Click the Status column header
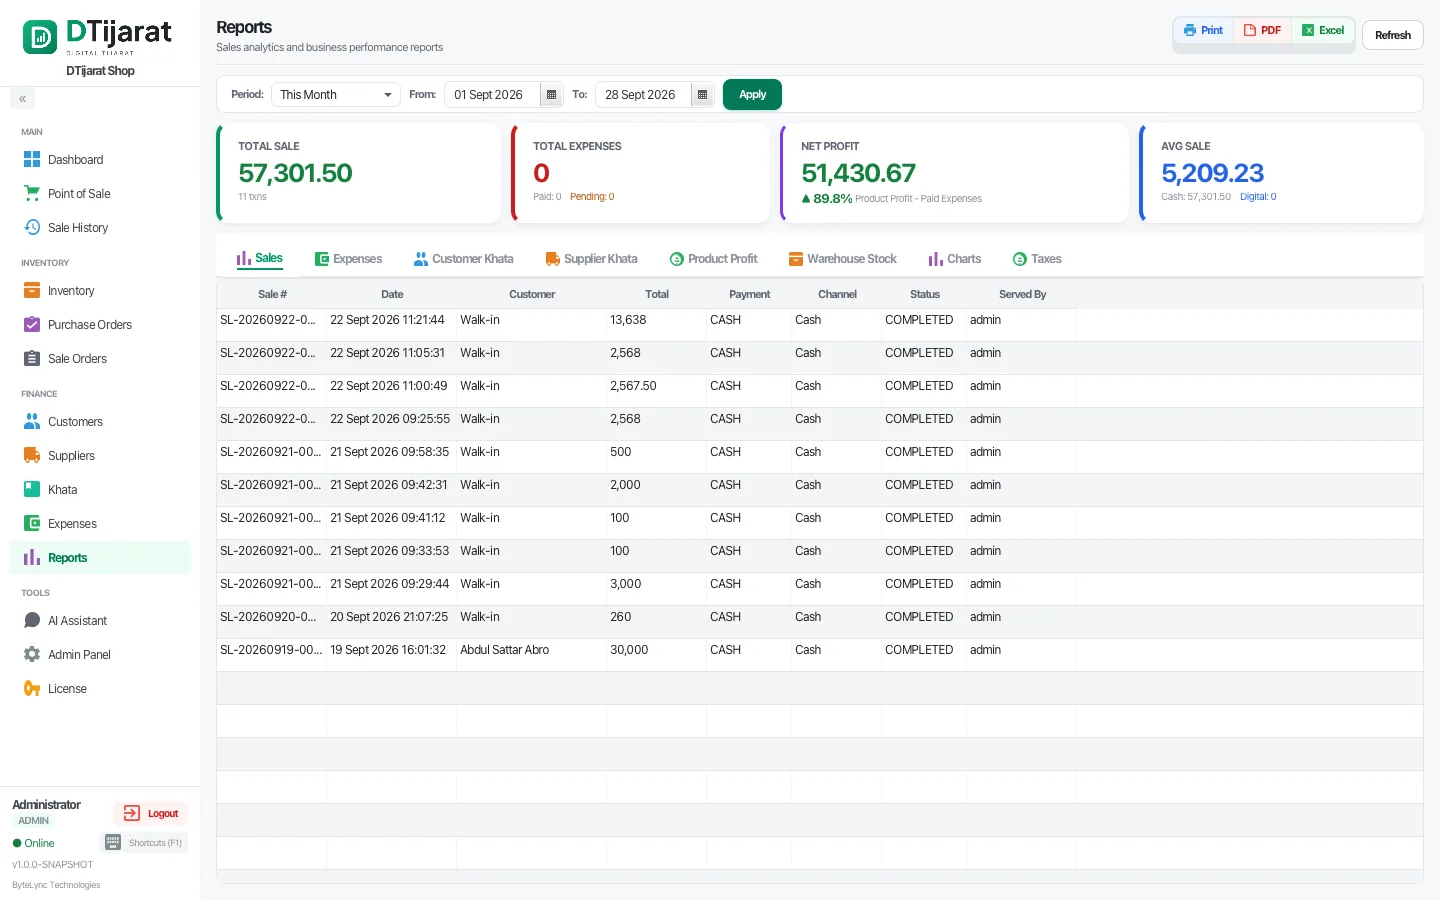Image resolution: width=1440 pixels, height=900 pixels. click(x=925, y=295)
